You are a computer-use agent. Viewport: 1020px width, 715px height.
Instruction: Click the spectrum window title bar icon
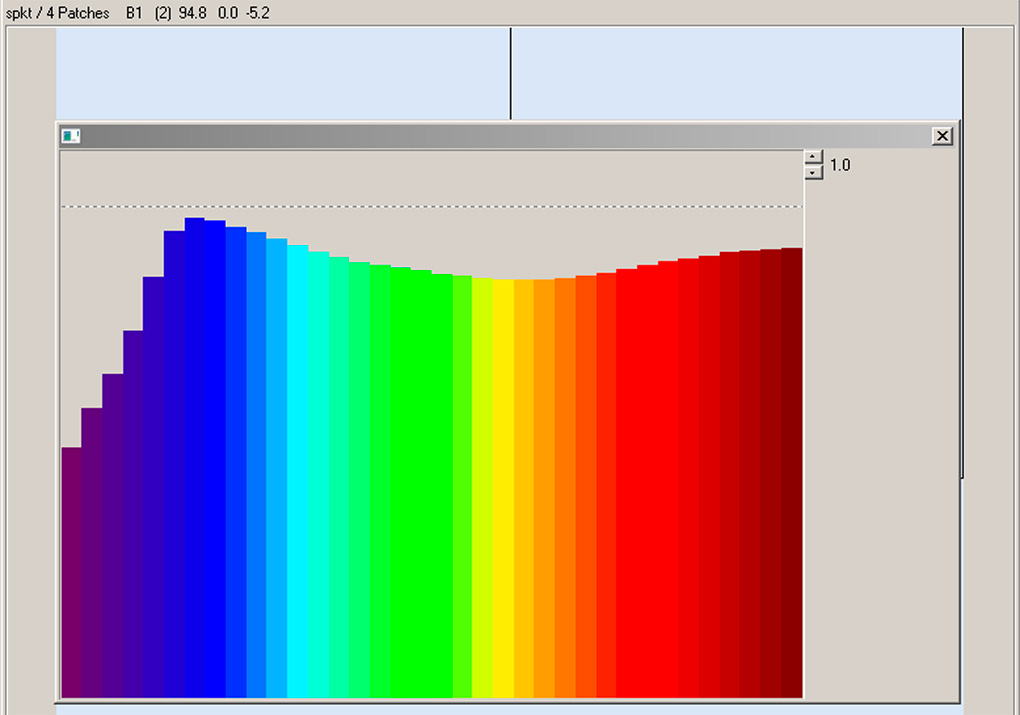[71, 136]
